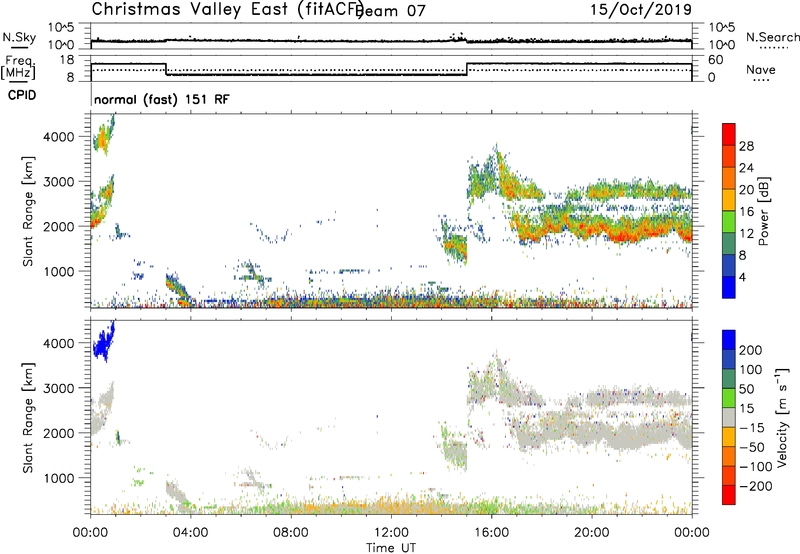800x554 pixels.
Task: Click the '1000' tick of velocity panel
Action: (x=59, y=478)
